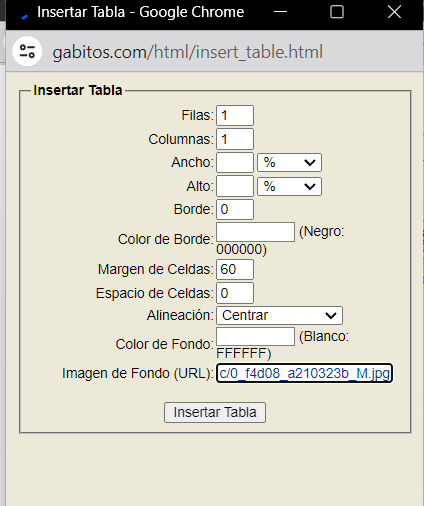Open the Ancho unit dropdown
Image resolution: width=424 pixels, height=506 pixels.
289,163
